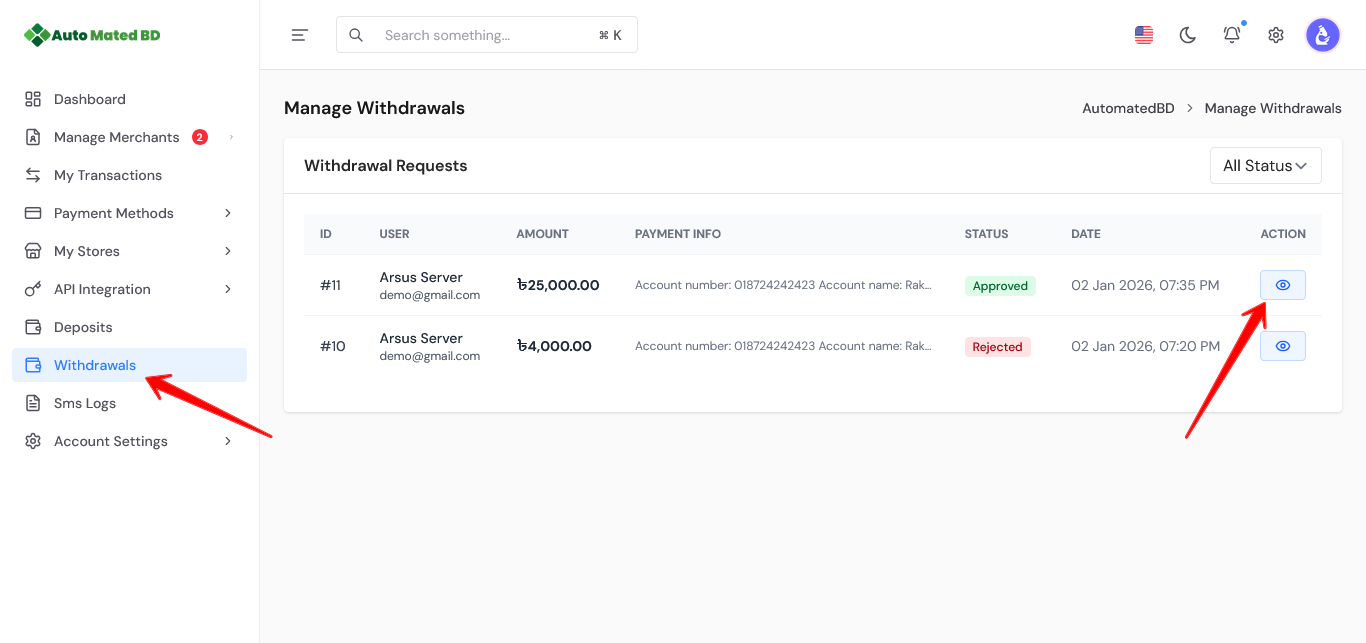
Task: Open the All Status filter dropdown
Action: coord(1265,166)
